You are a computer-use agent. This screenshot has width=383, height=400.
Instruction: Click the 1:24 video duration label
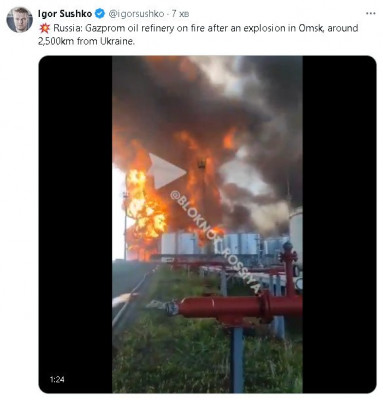(57, 379)
